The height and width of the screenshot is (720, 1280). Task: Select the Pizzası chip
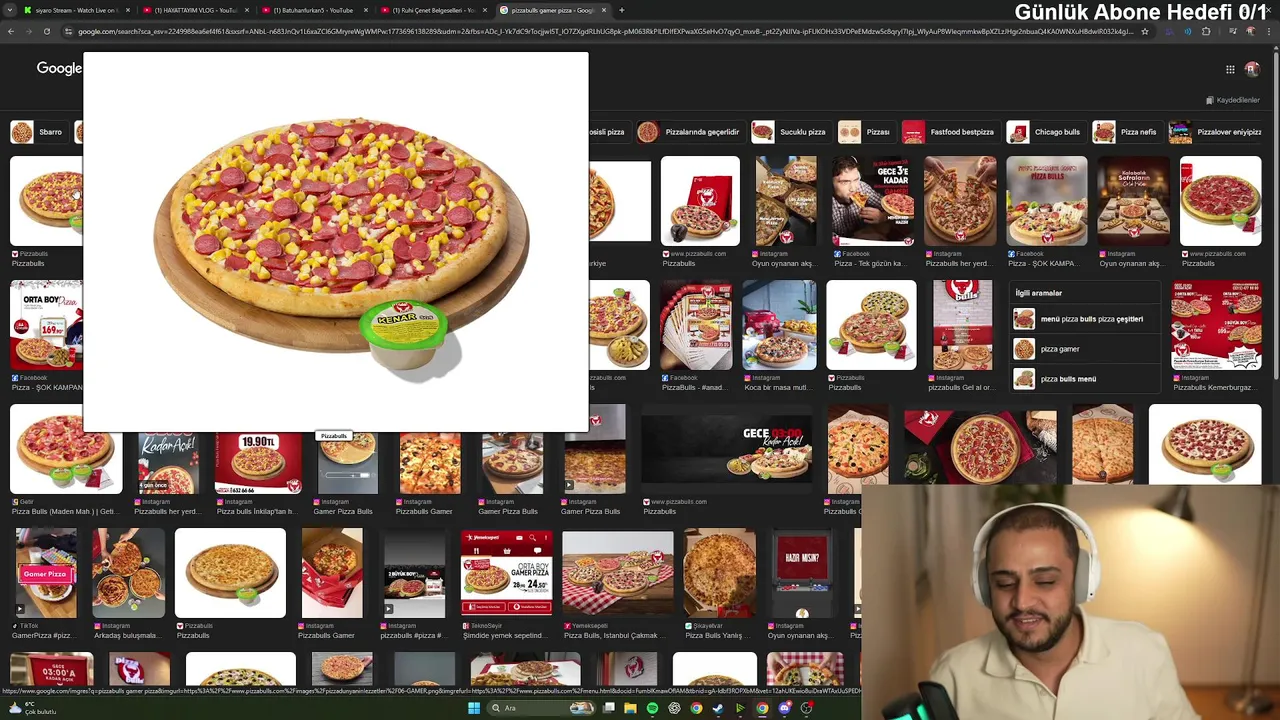[866, 132]
